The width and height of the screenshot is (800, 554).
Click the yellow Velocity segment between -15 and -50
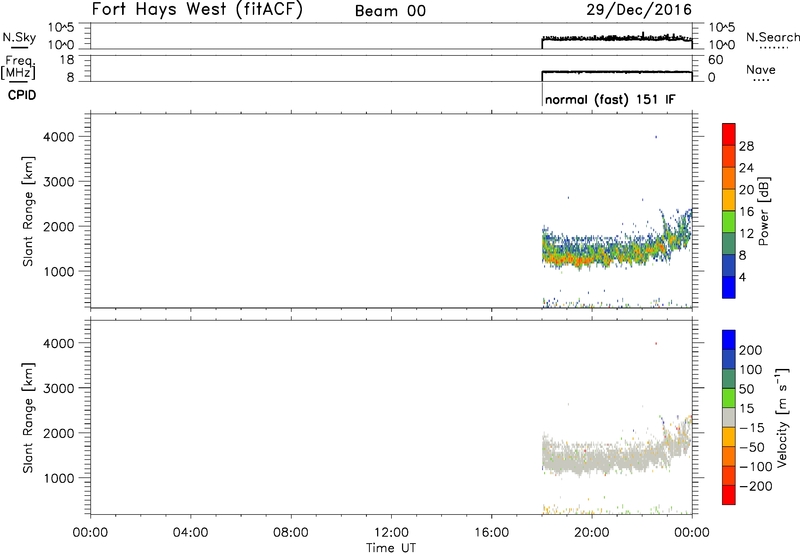pyautogui.click(x=729, y=437)
